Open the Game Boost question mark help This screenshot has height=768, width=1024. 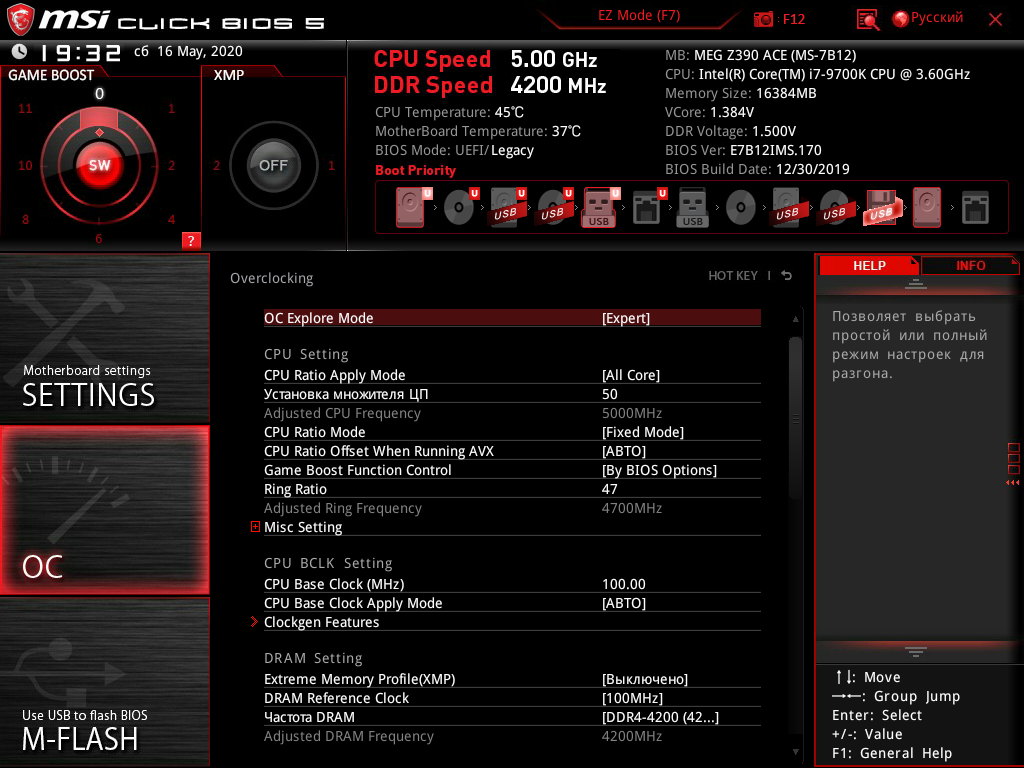pyautogui.click(x=191, y=240)
